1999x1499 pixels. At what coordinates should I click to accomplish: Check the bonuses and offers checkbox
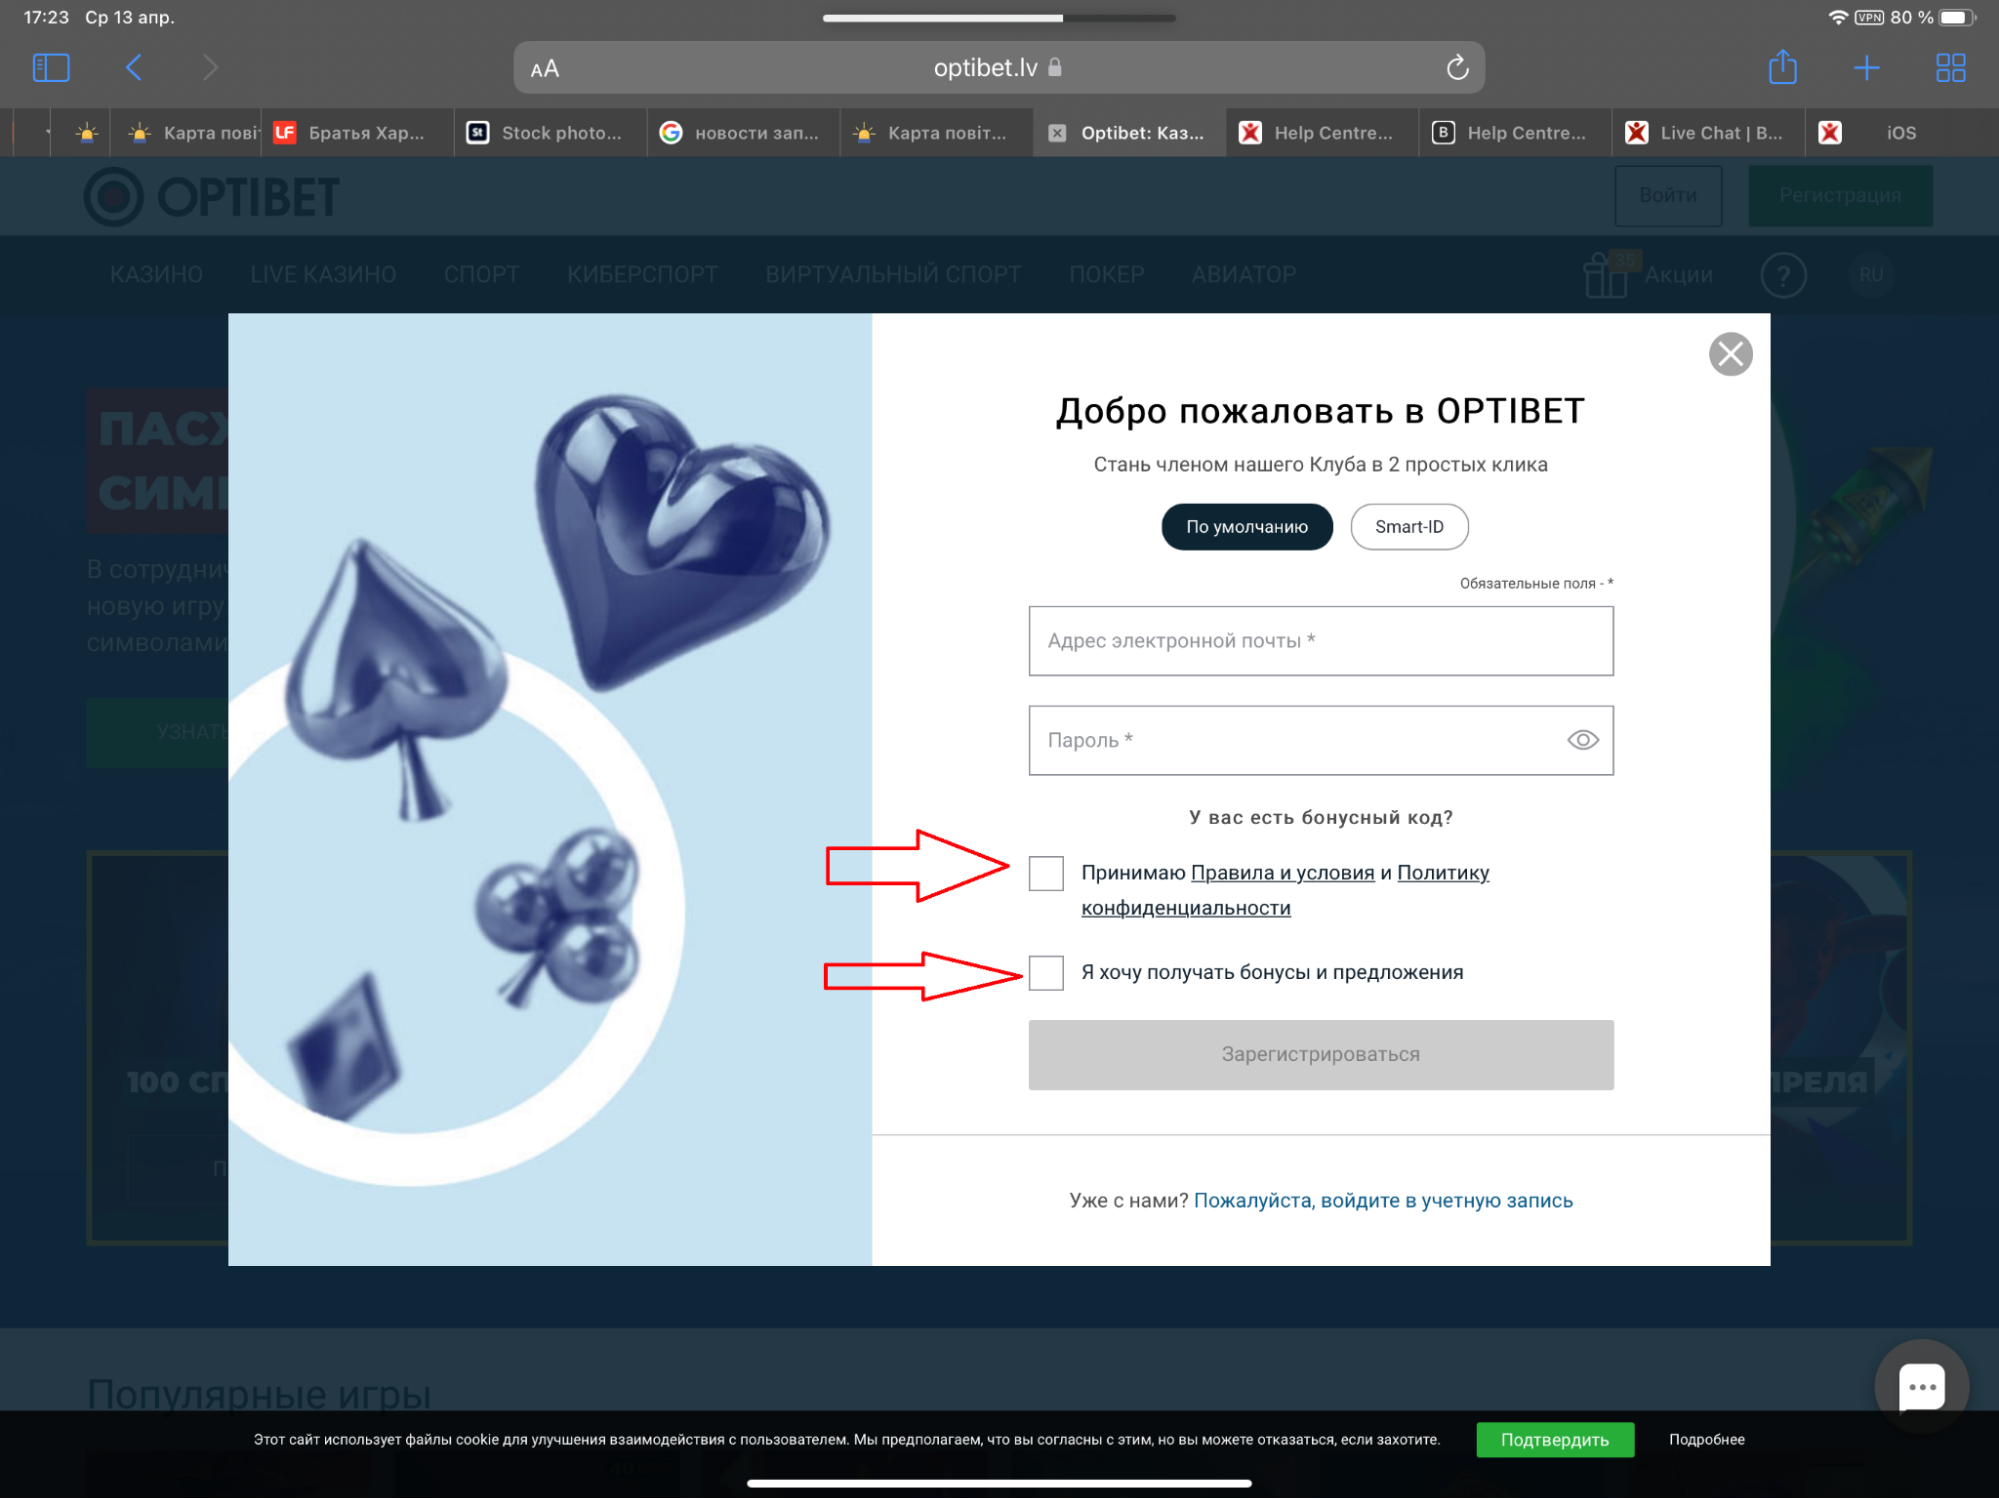pyautogui.click(x=1046, y=972)
